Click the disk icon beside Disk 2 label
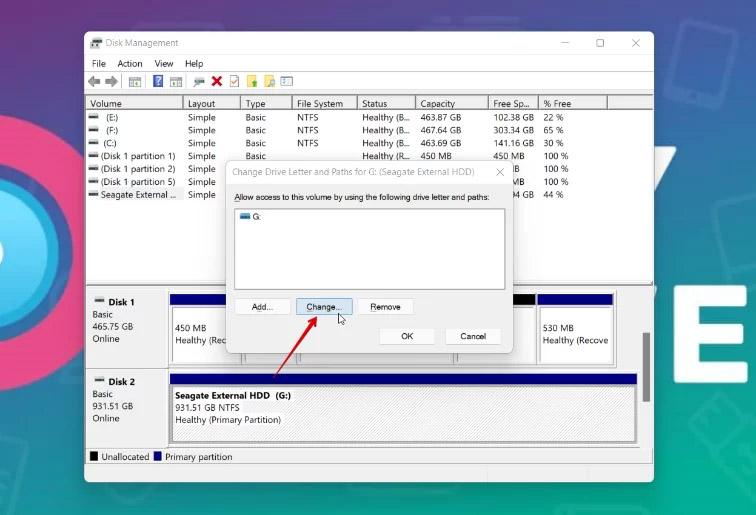Screen dimensions: 756x515 coord(99,380)
